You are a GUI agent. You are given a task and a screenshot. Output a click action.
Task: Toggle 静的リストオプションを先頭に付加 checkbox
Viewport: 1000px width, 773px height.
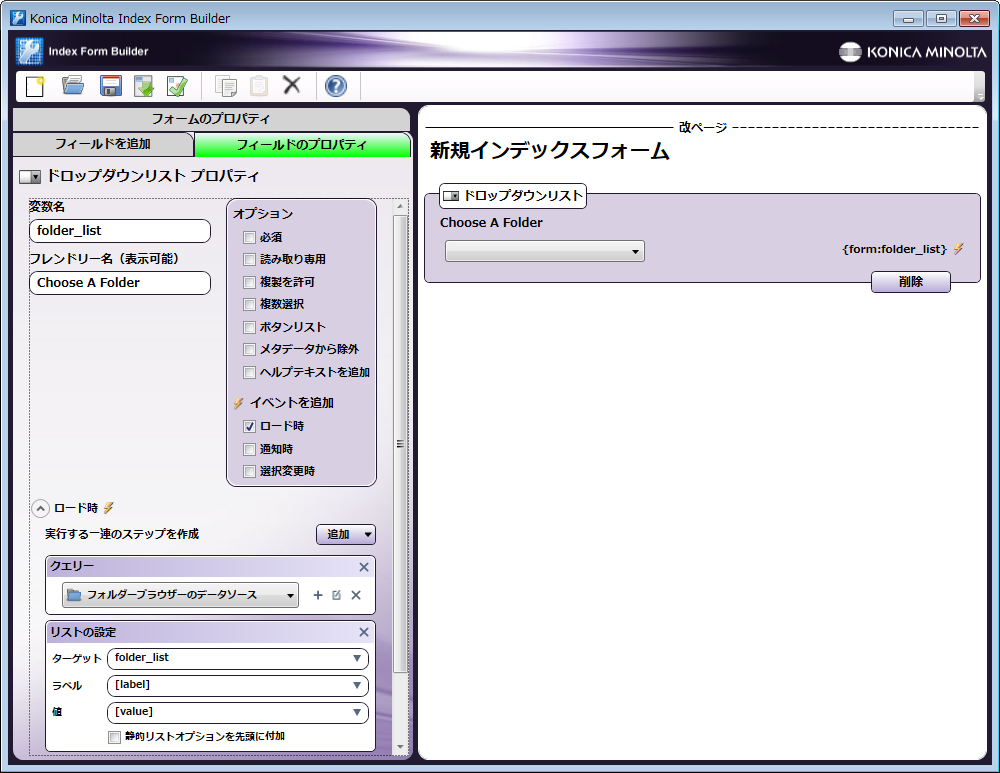[114, 737]
